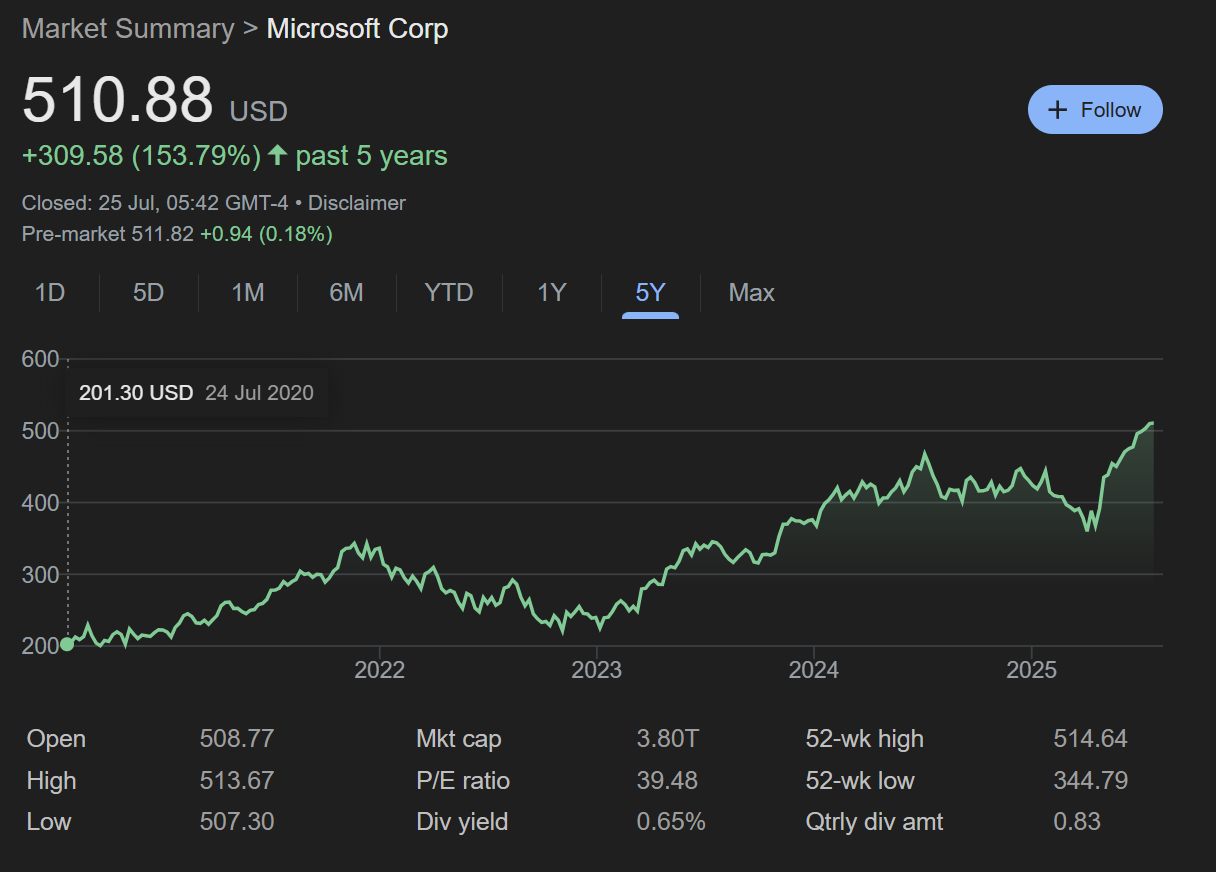Click the 2022 label on the chart axis
Screen dimensions: 1216x872
tap(380, 670)
